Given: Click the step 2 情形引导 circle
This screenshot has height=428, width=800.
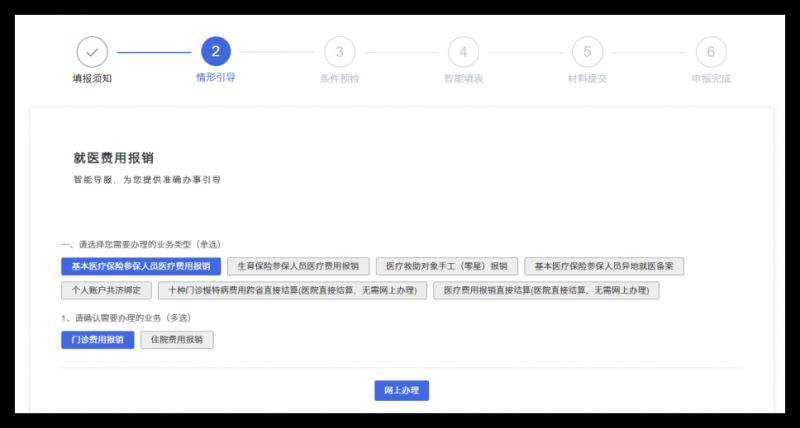Looking at the screenshot, I should [216, 51].
